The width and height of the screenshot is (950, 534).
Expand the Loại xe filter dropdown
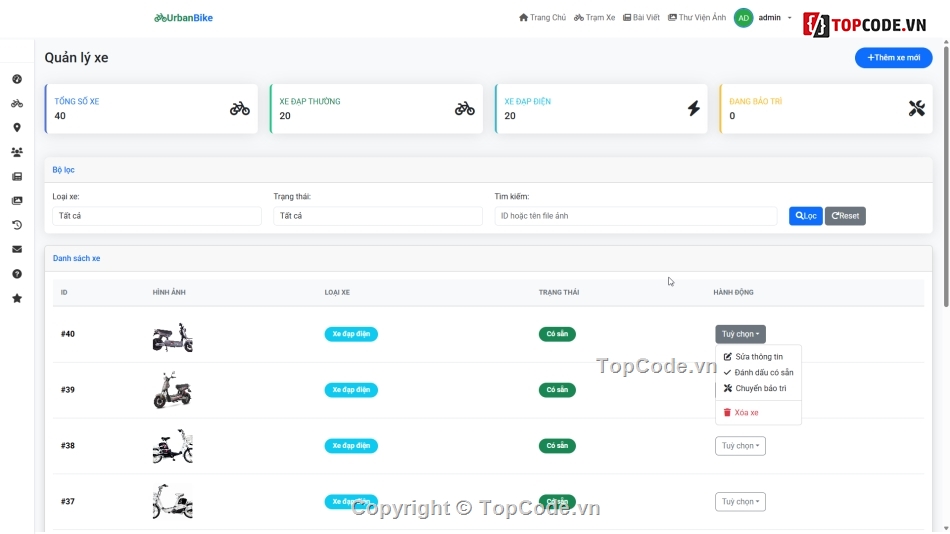[x=156, y=216]
